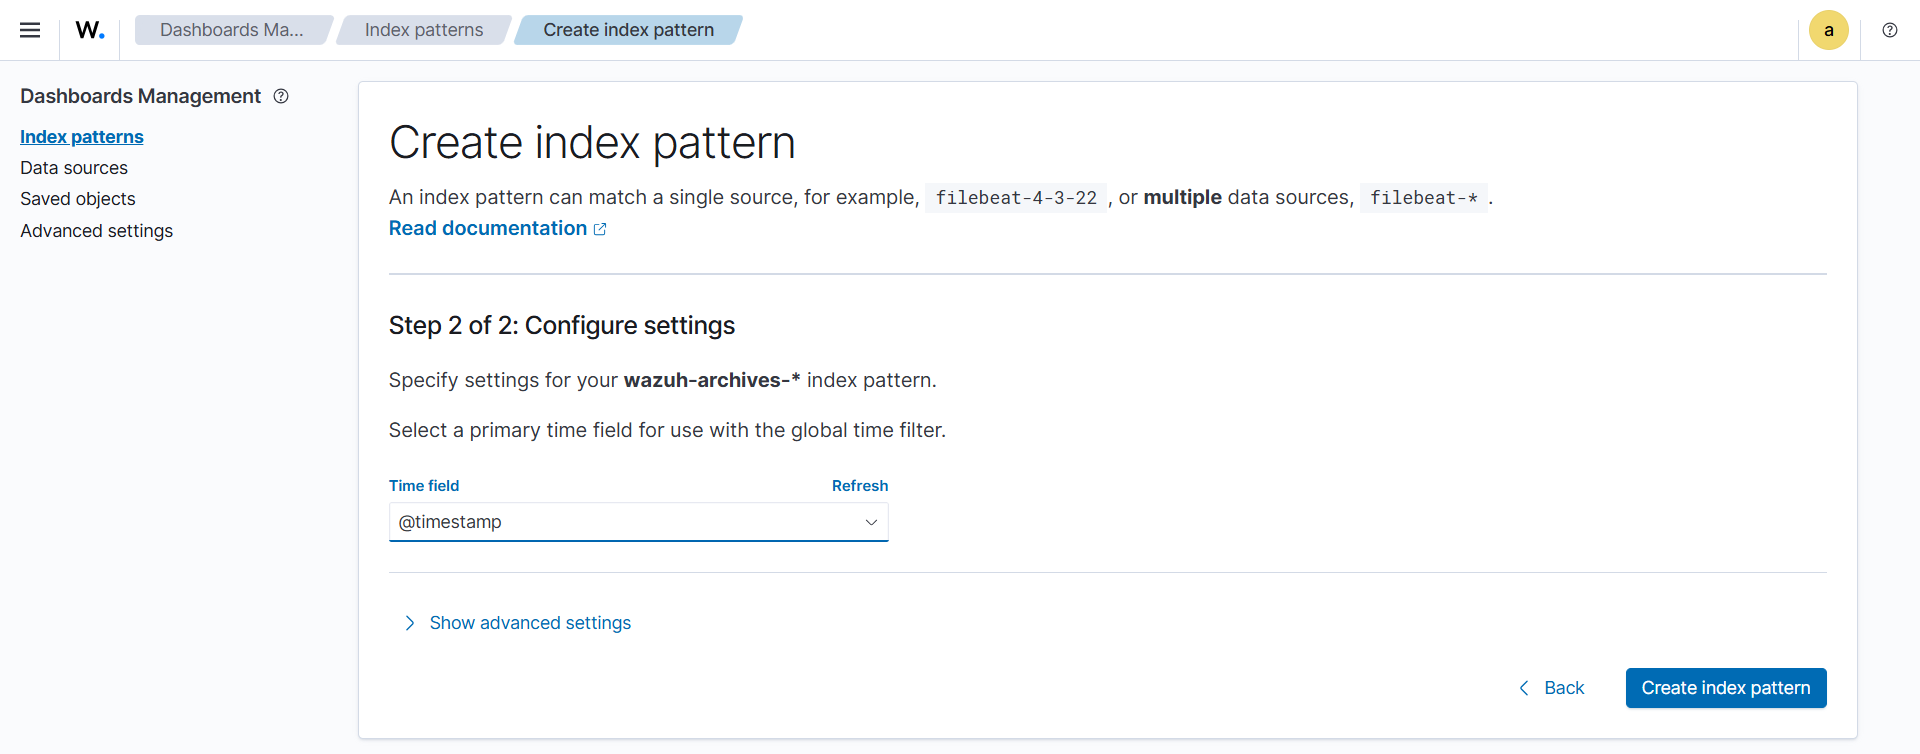Open the Read documentation link
This screenshot has width=1920, height=754.
488,229
